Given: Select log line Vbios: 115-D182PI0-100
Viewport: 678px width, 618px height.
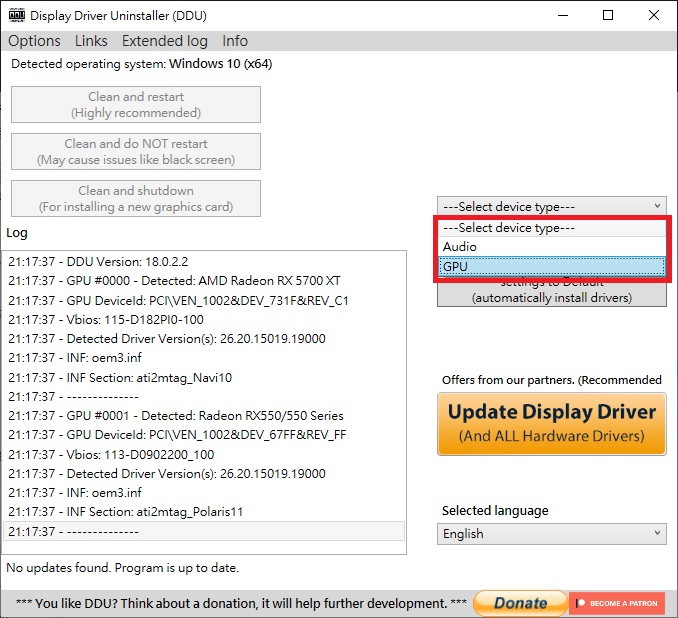Looking at the screenshot, I should coord(204,320).
